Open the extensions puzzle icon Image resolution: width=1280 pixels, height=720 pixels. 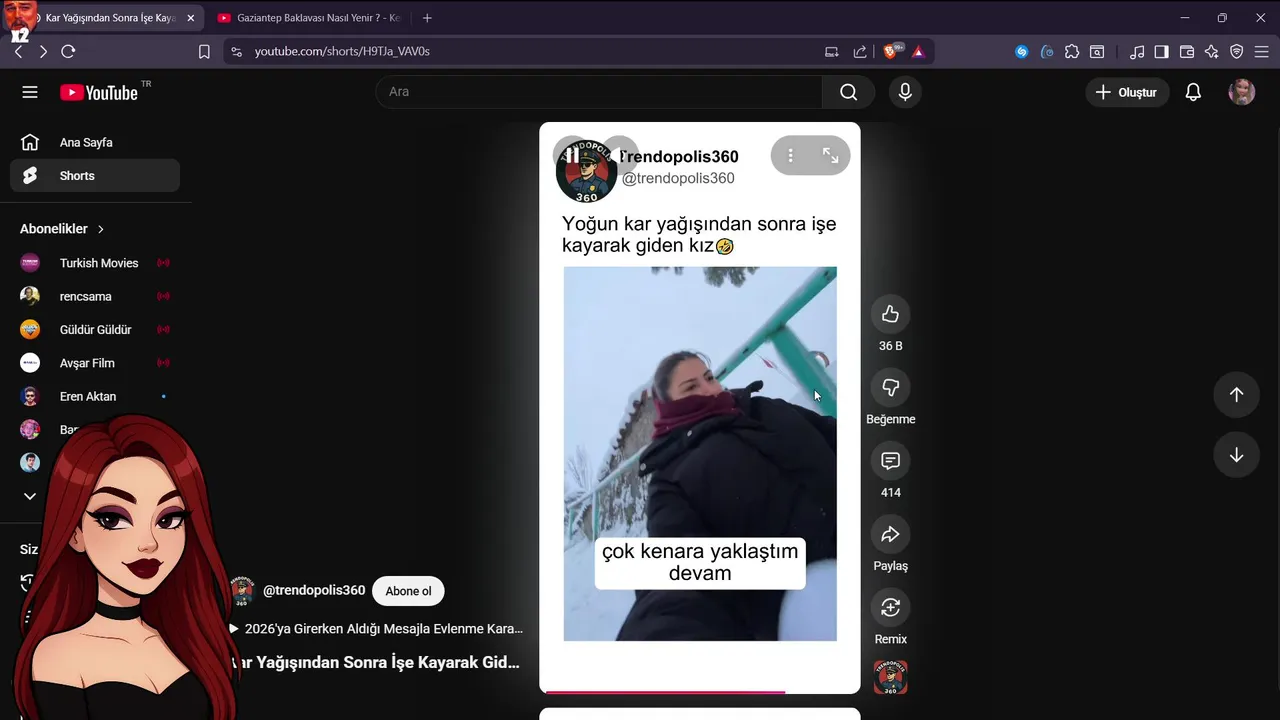[x=1072, y=51]
